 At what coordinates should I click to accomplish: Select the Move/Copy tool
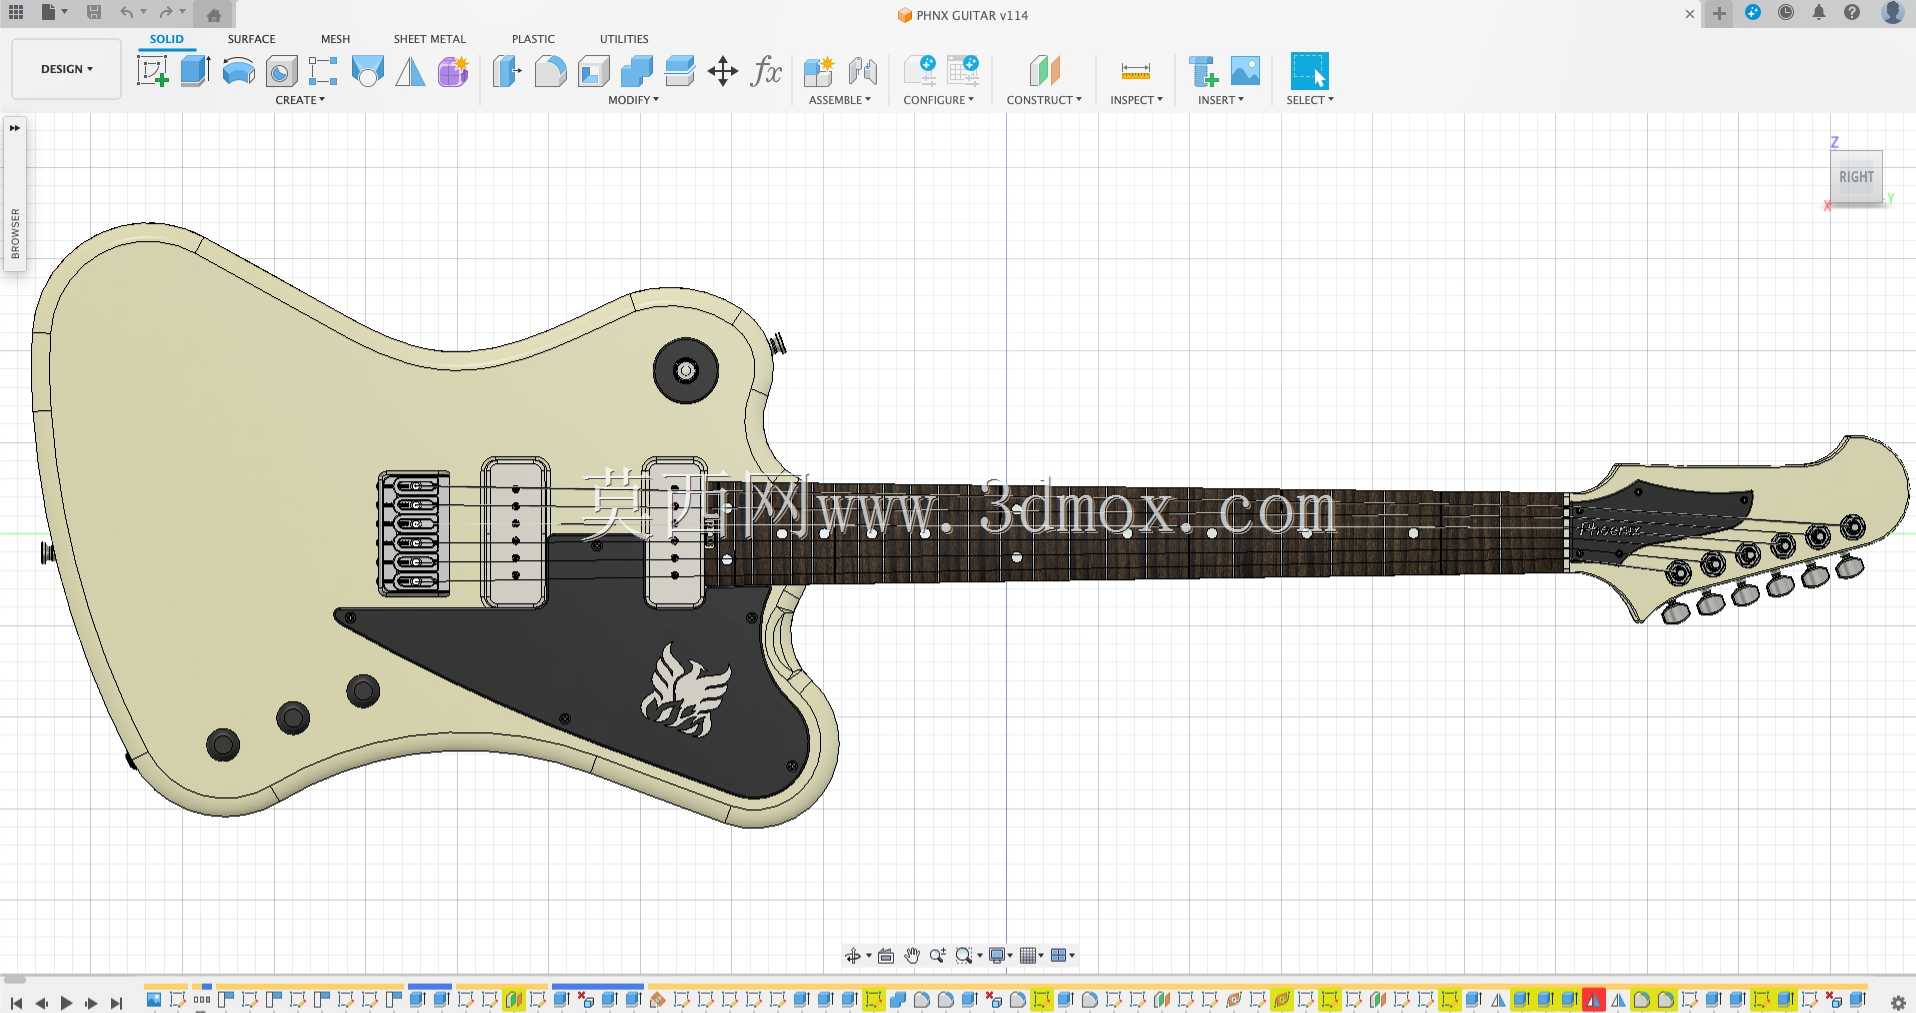pyautogui.click(x=722, y=71)
